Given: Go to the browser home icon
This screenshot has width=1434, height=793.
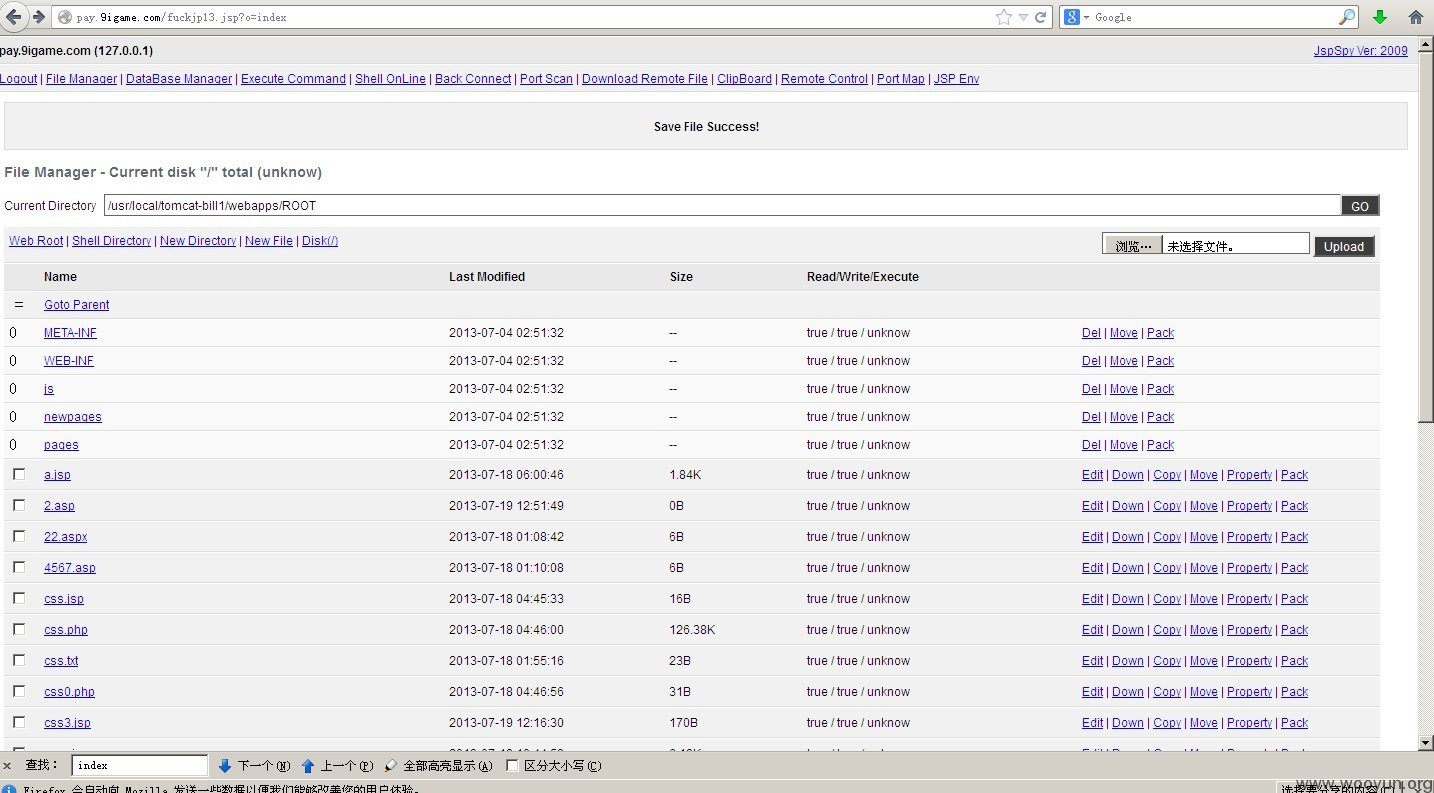Looking at the screenshot, I should tap(1416, 17).
